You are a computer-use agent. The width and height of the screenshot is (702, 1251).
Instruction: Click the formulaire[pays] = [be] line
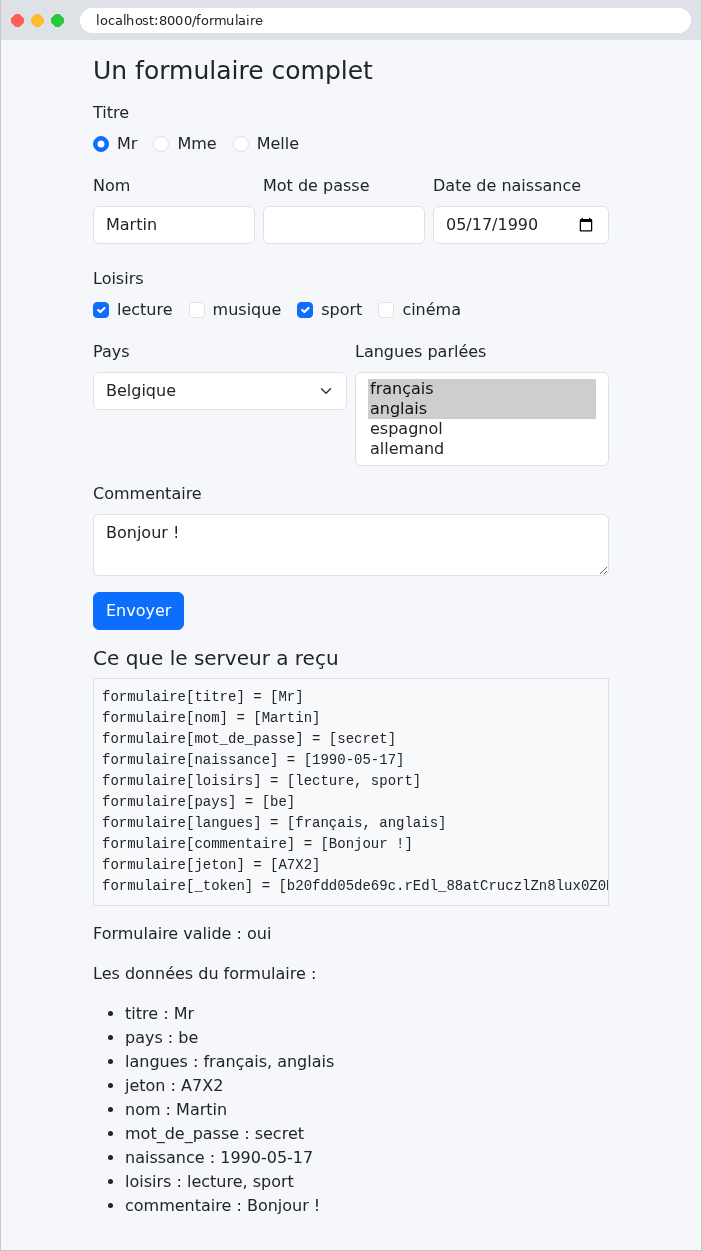[x=199, y=801]
